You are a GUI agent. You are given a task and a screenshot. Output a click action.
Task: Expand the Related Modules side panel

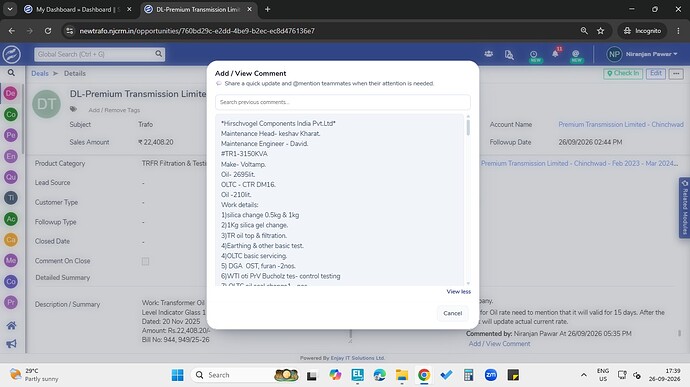point(684,207)
